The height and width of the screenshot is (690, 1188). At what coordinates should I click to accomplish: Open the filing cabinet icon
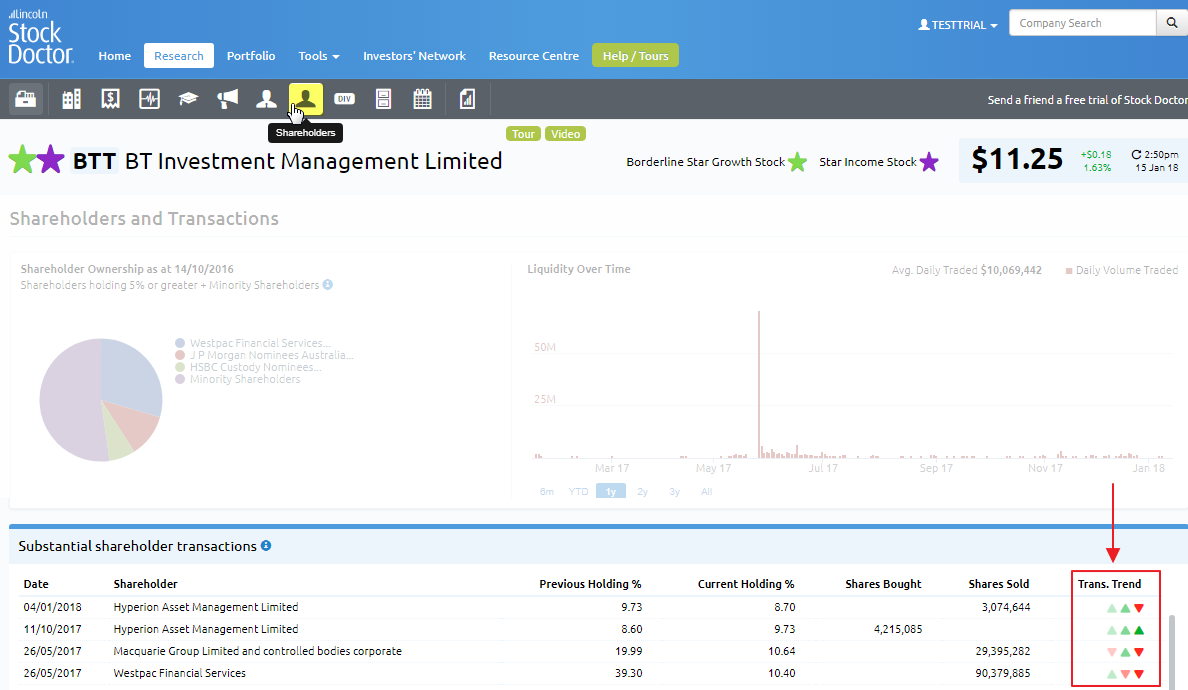[383, 99]
